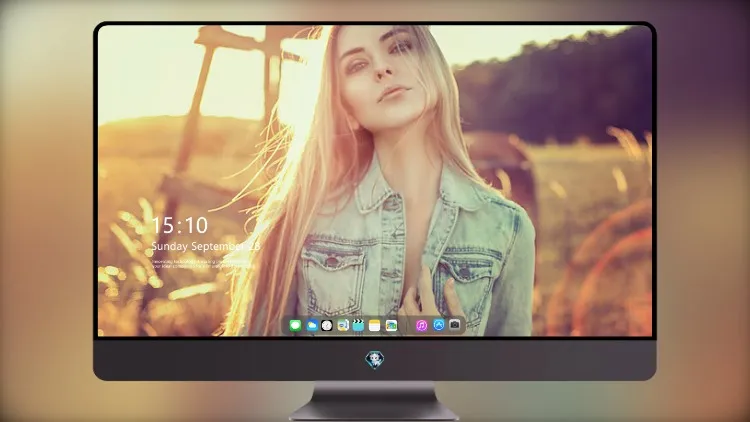Click the Sunday September date text

(206, 246)
